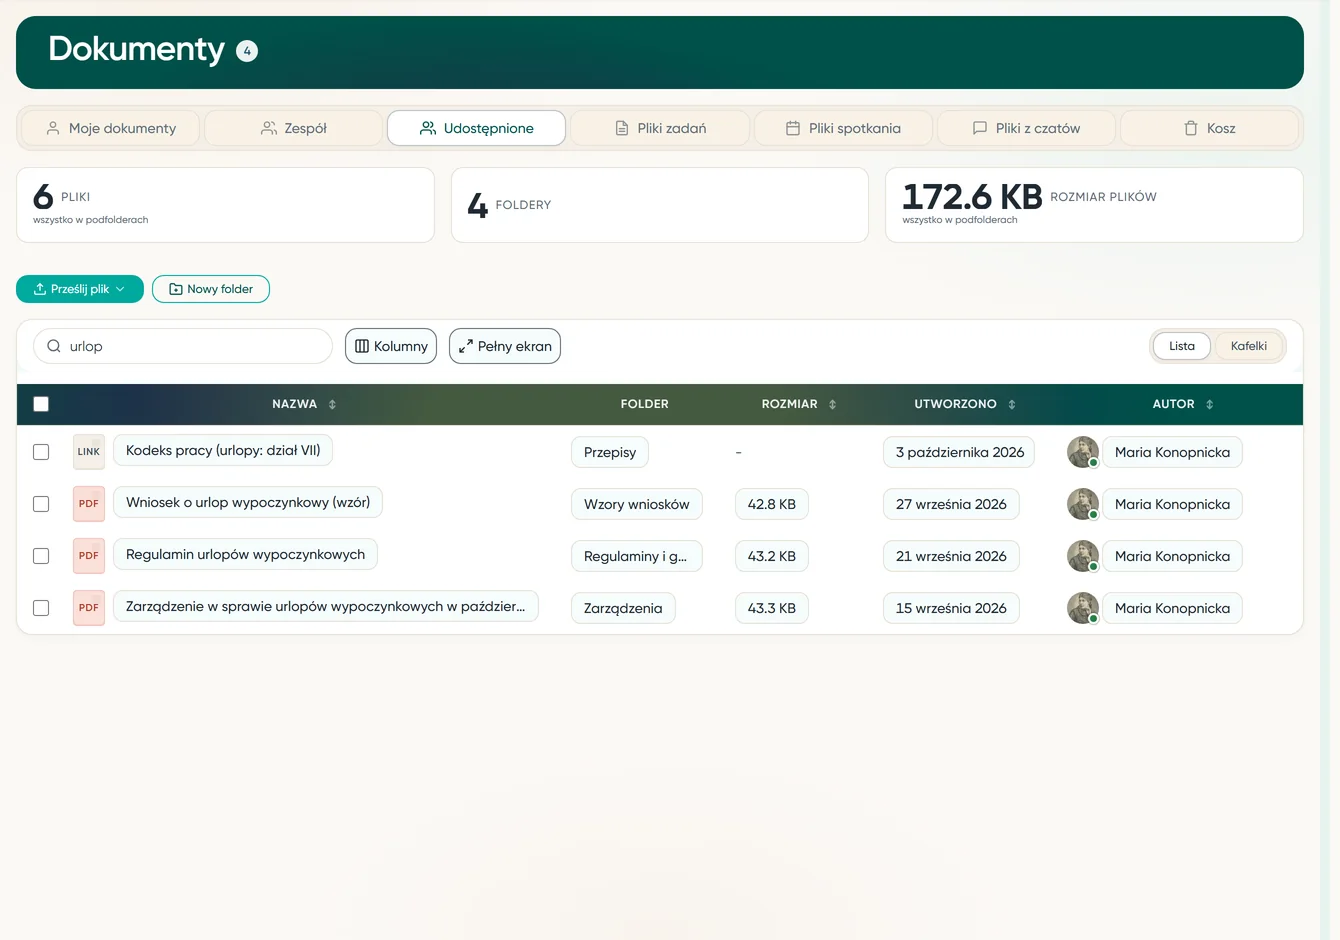The height and width of the screenshot is (940, 1340).
Task: Select the Wniosek o urlop wypoczynkowy row checkbox
Action: 41,504
